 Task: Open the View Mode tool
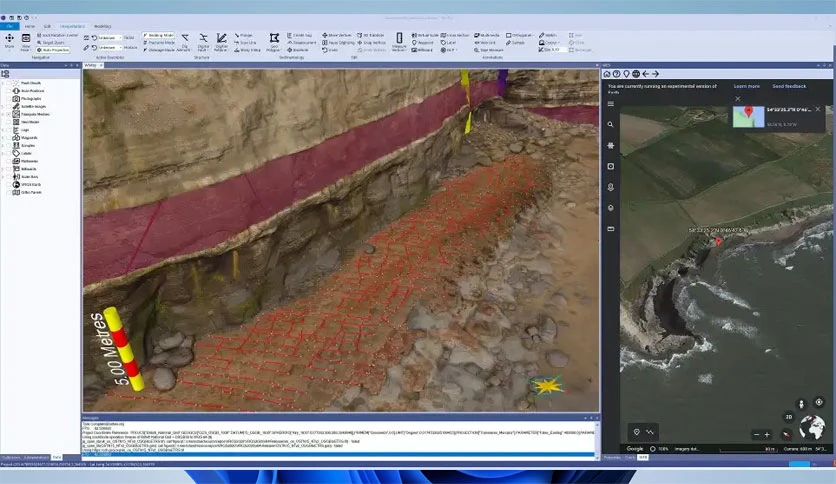point(26,42)
